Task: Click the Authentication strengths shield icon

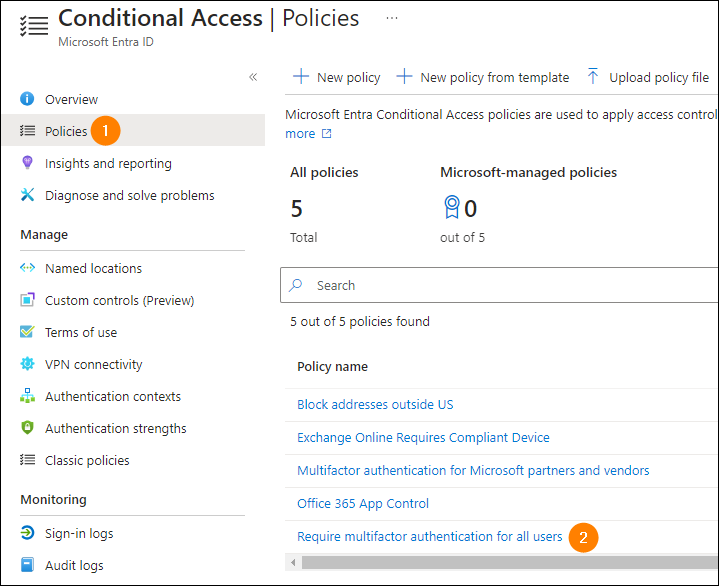Action: pyautogui.click(x=27, y=428)
